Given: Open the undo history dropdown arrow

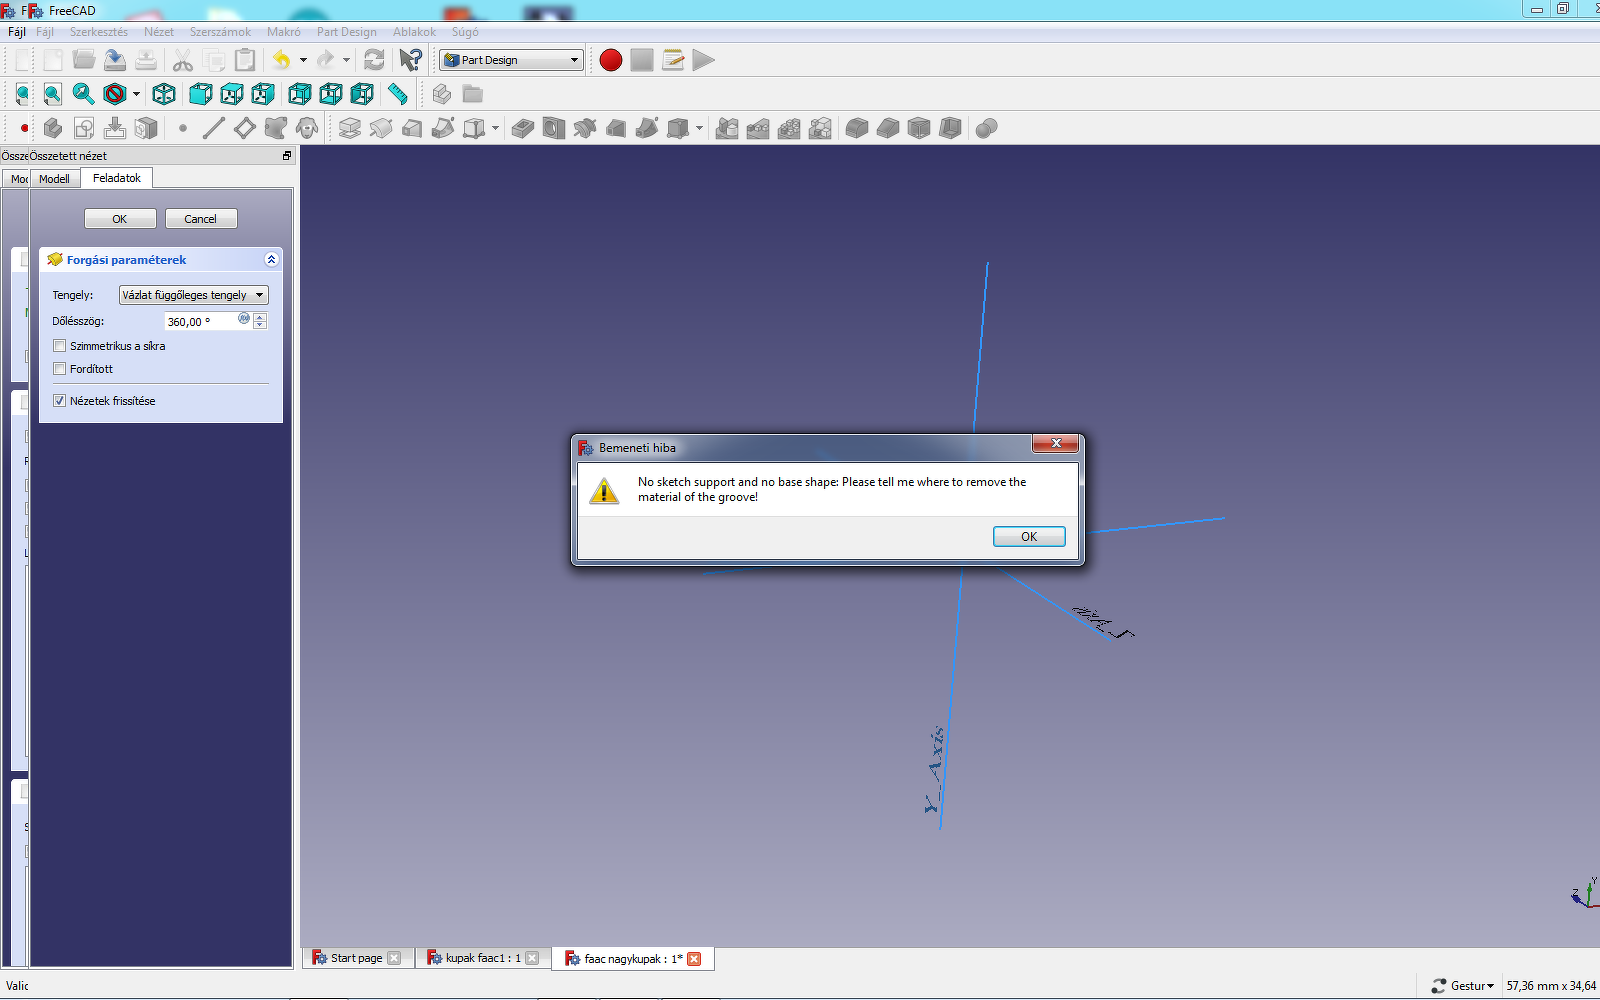Looking at the screenshot, I should tap(303, 60).
